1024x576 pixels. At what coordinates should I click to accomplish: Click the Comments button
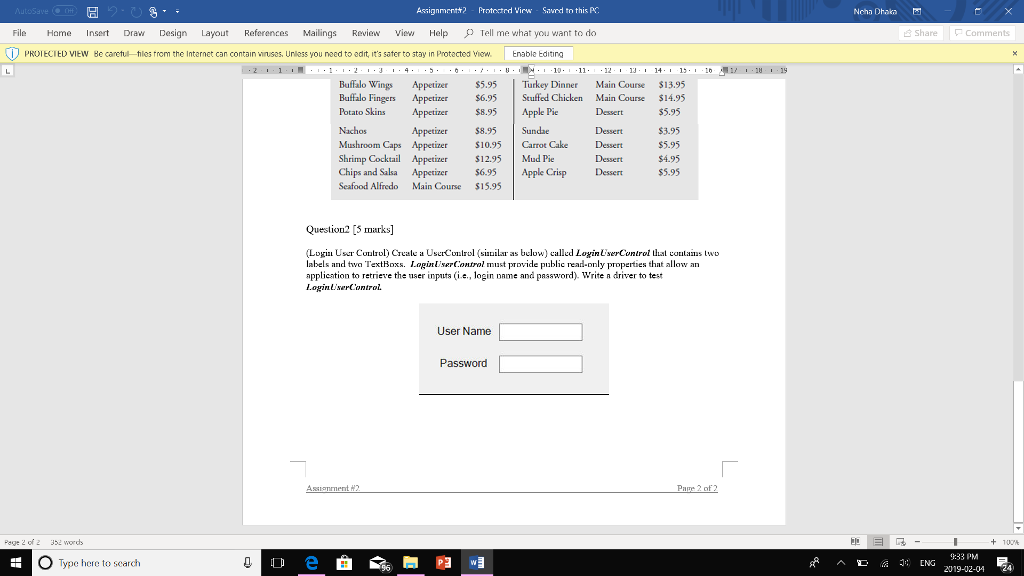(x=983, y=33)
